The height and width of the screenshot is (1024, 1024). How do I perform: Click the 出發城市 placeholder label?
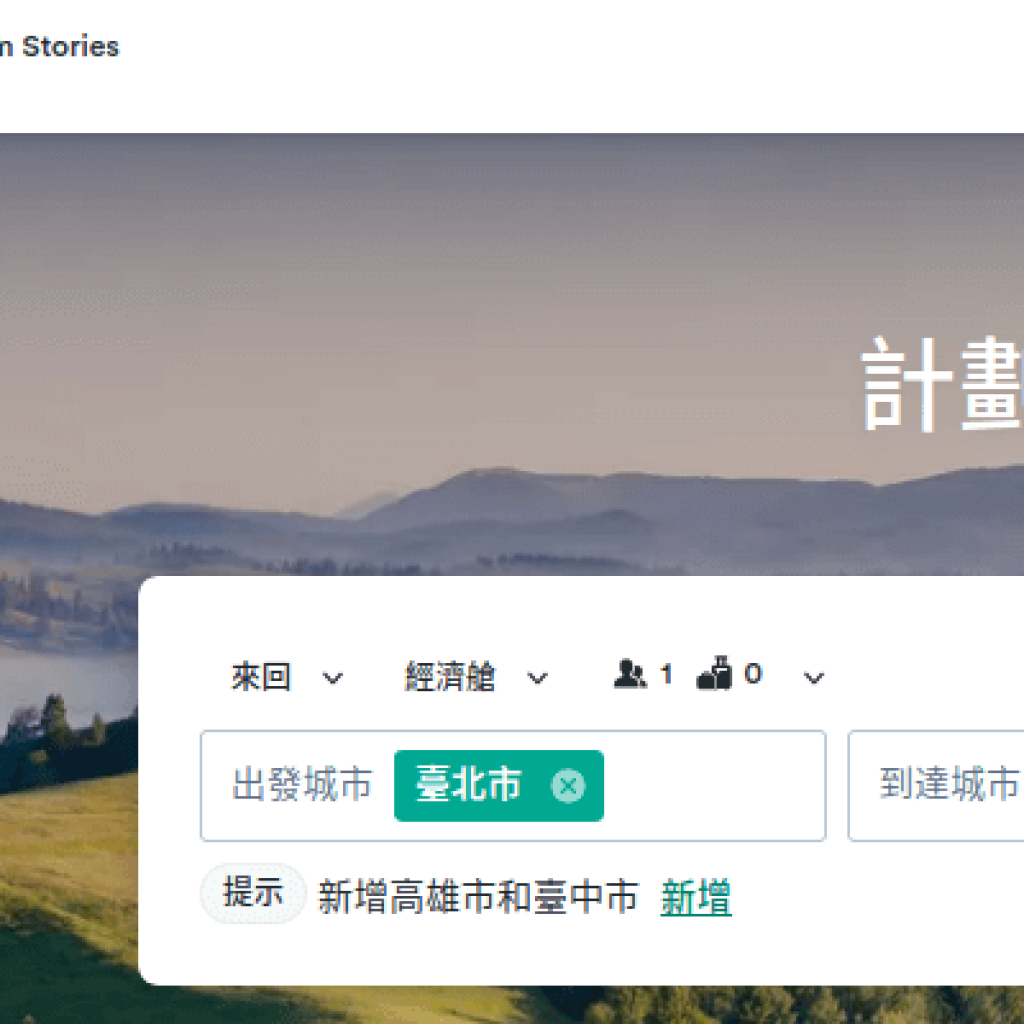coord(302,784)
